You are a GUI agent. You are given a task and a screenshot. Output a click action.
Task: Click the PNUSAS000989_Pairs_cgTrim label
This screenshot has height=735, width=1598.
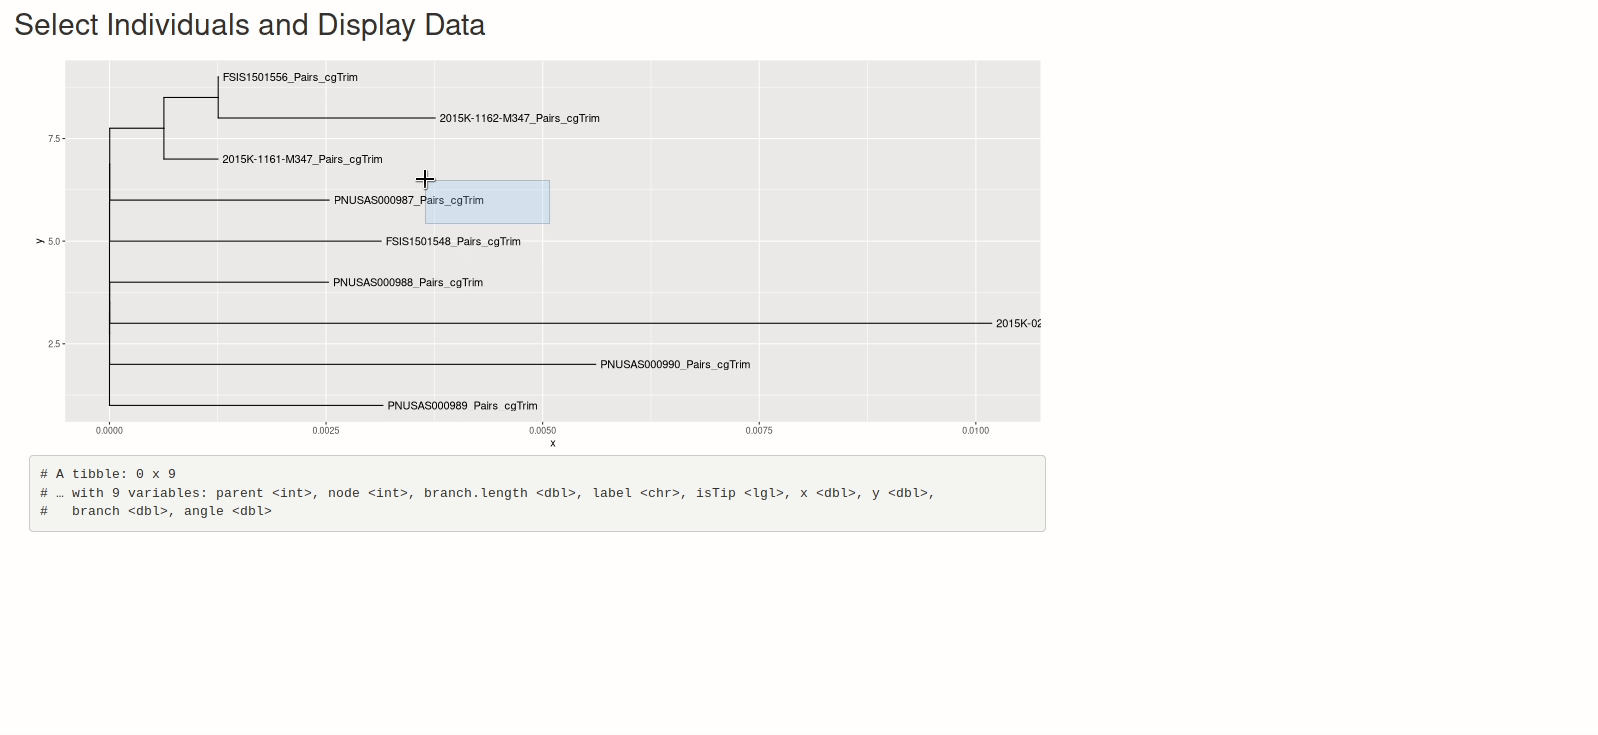click(462, 405)
